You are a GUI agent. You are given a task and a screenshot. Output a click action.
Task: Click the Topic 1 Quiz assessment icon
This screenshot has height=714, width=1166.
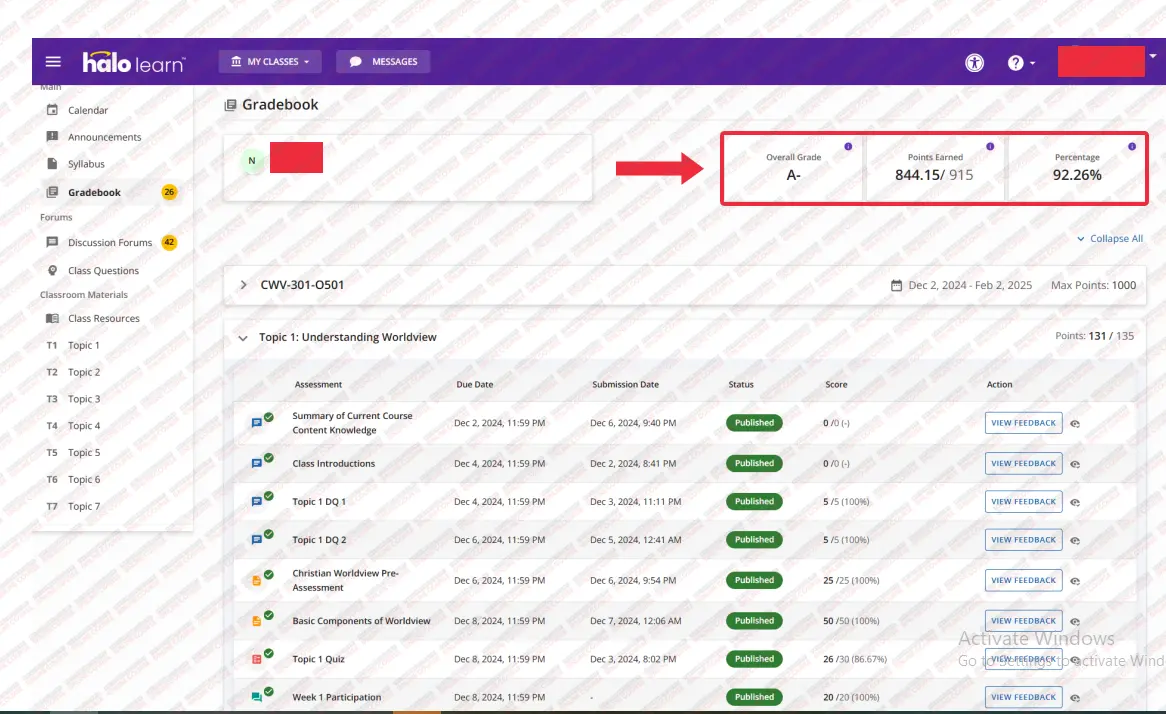point(257,659)
